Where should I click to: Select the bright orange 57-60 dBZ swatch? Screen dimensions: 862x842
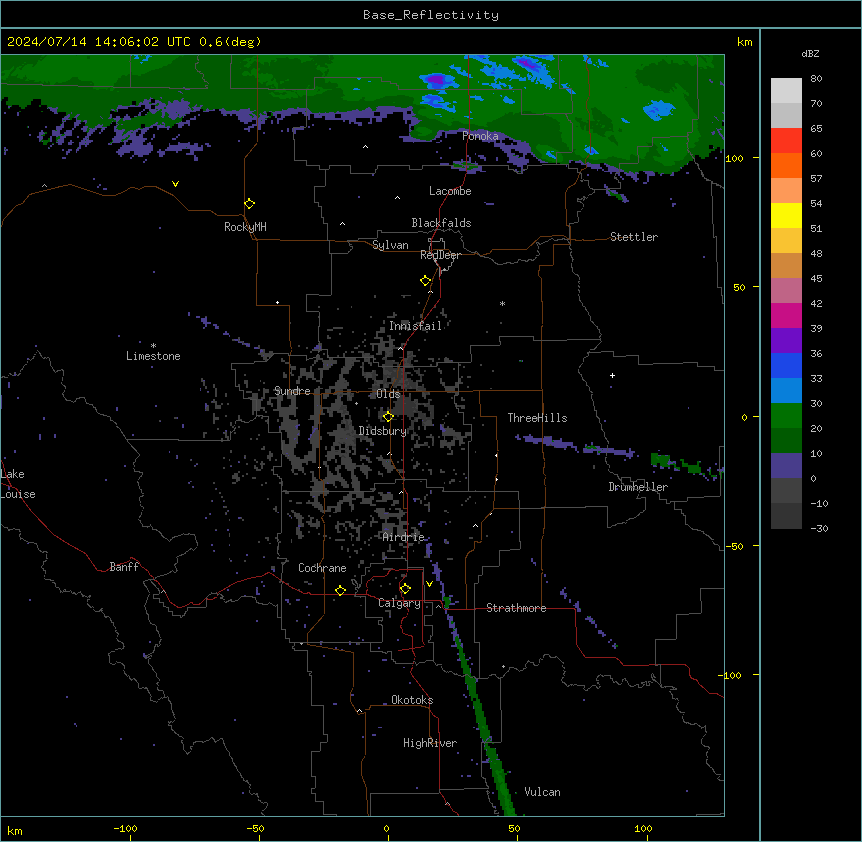786,165
